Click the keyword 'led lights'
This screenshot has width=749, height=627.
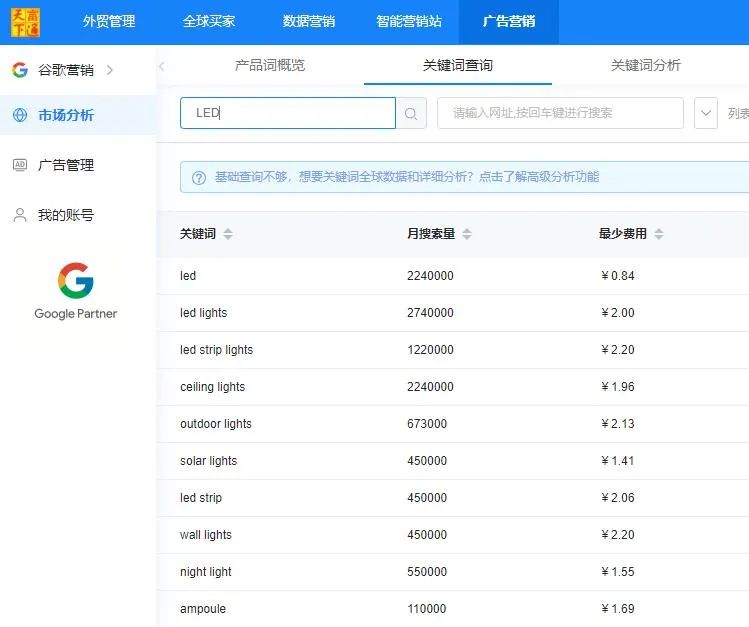203,313
